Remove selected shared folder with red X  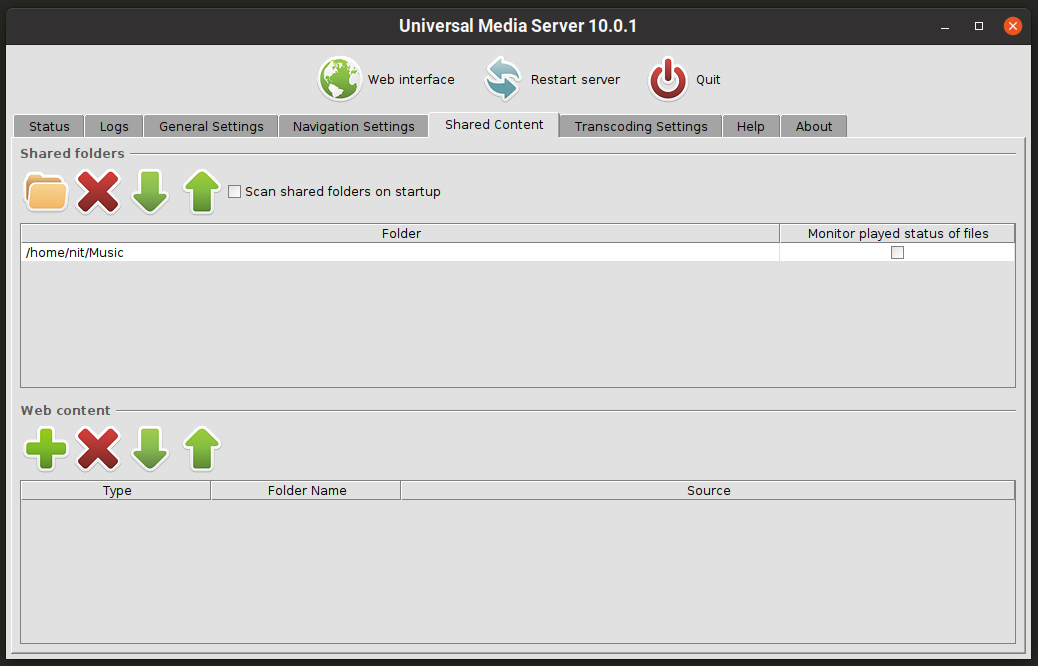[x=98, y=191]
